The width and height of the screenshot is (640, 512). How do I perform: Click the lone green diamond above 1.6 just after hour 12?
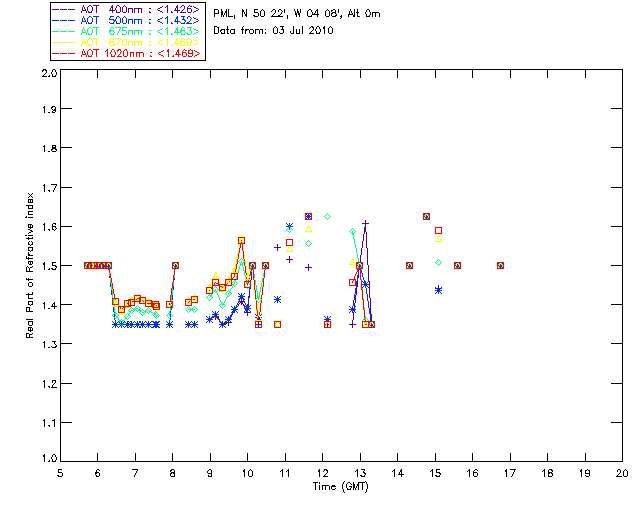coord(327,216)
